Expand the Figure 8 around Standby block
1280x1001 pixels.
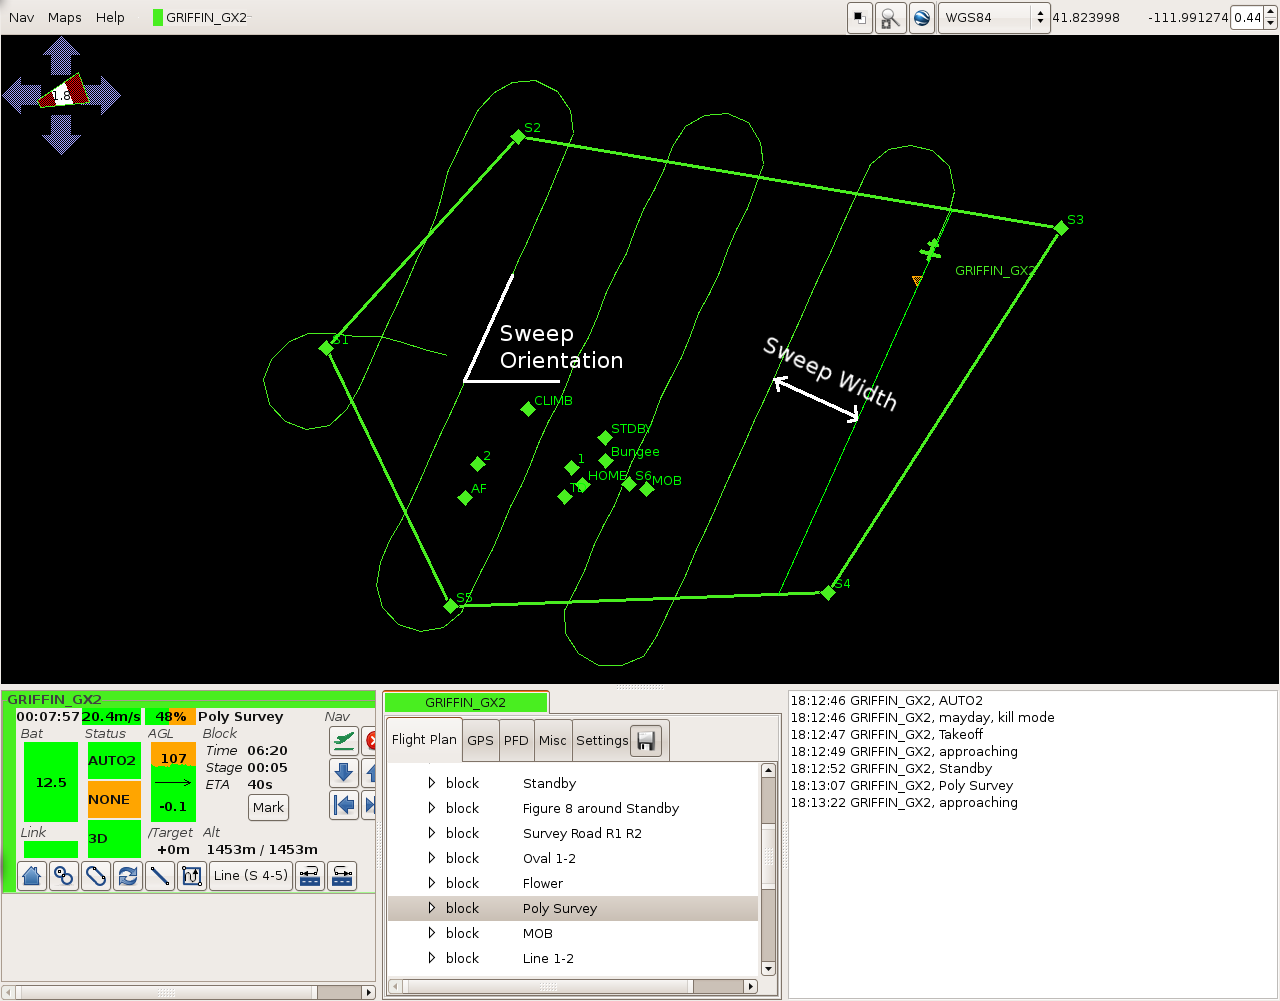coord(432,808)
